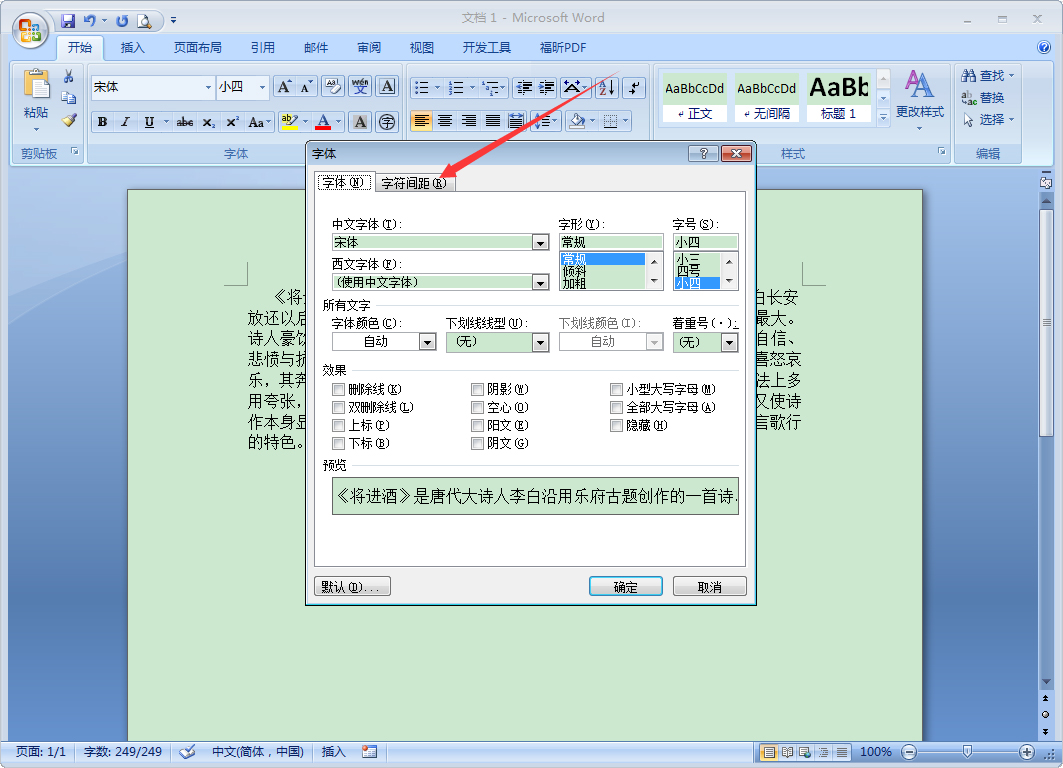This screenshot has height=768, width=1063.
Task: Switch to the 字符间距 tab
Action: [x=414, y=183]
